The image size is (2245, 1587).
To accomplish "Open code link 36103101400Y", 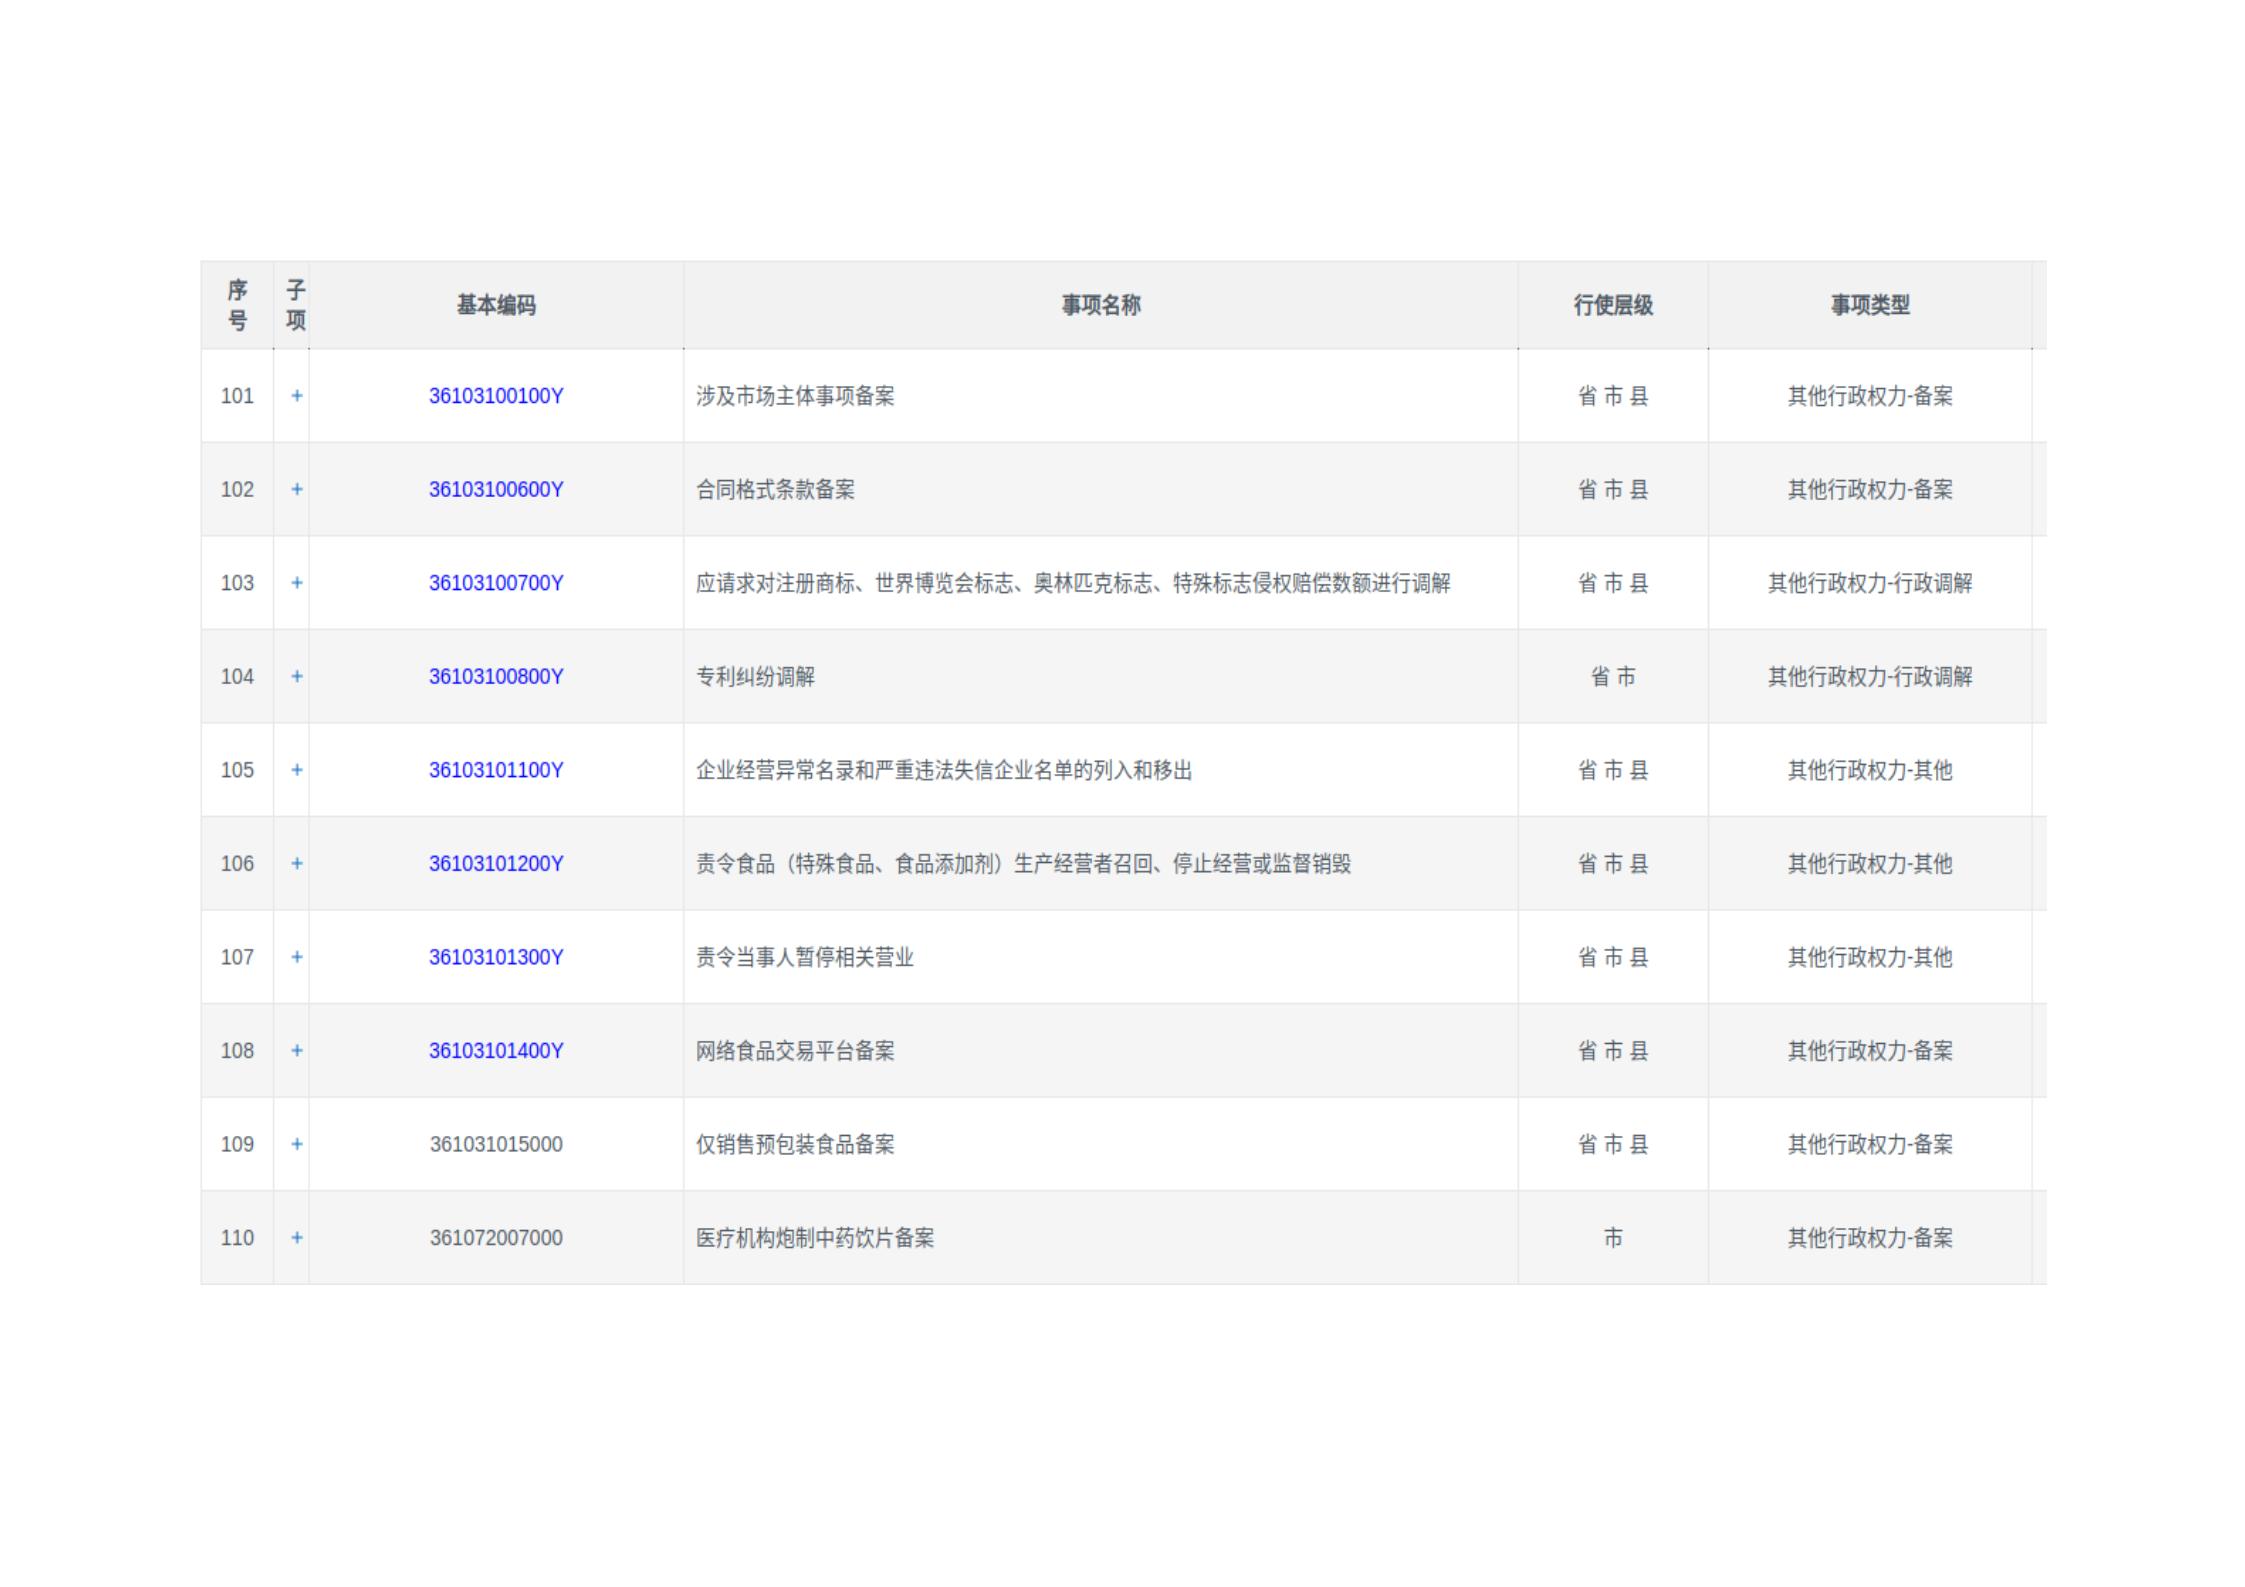I will click(x=496, y=1050).
